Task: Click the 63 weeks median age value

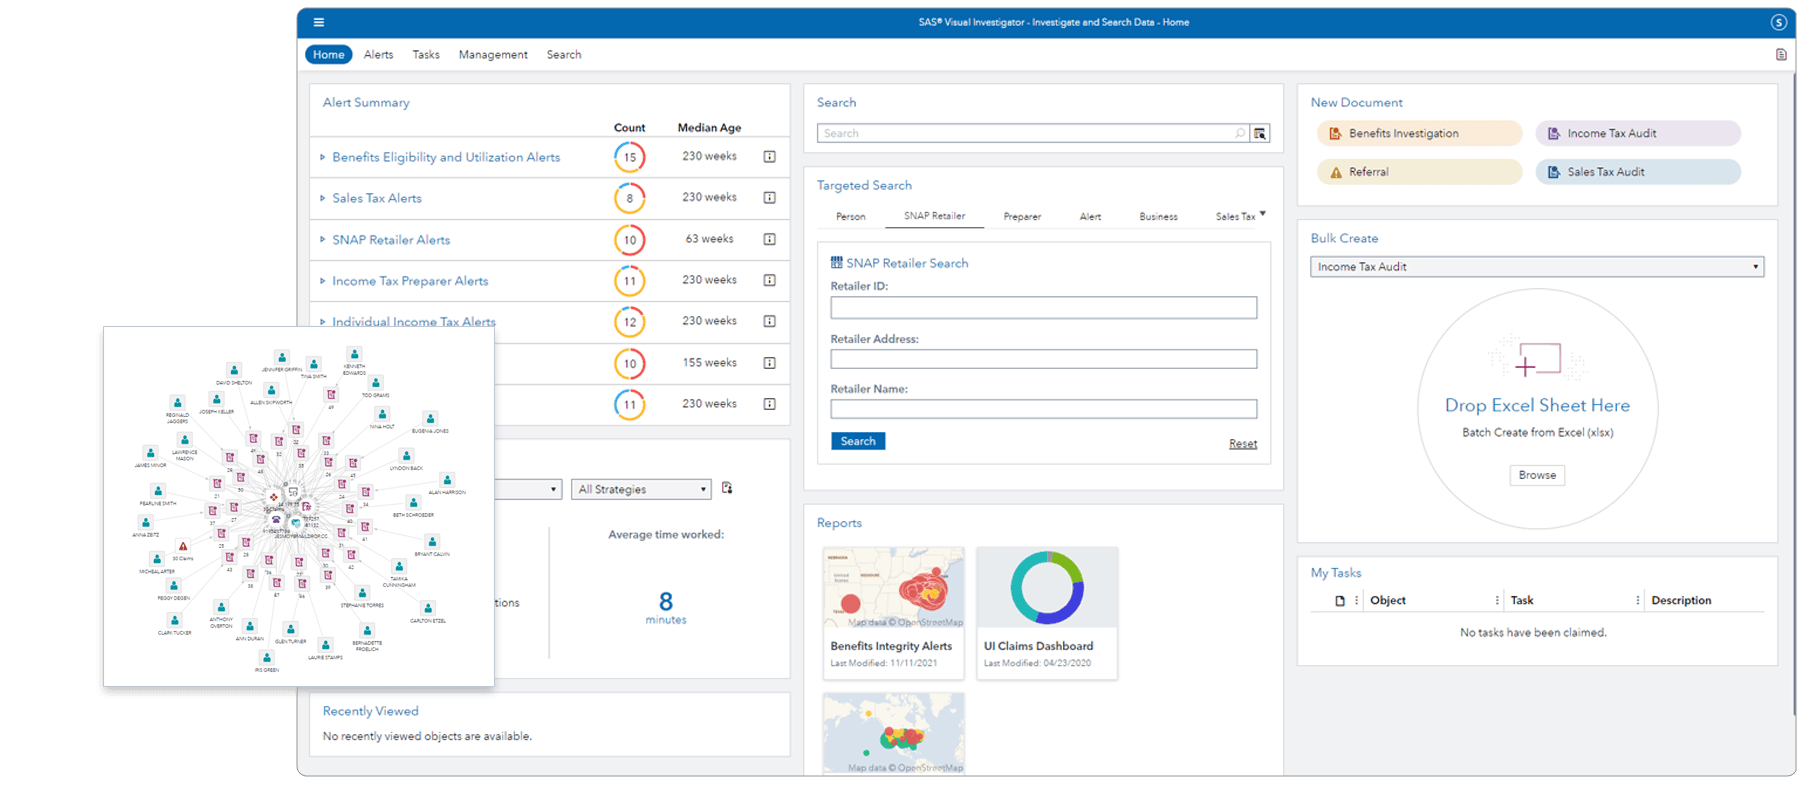Action: pyautogui.click(x=709, y=239)
